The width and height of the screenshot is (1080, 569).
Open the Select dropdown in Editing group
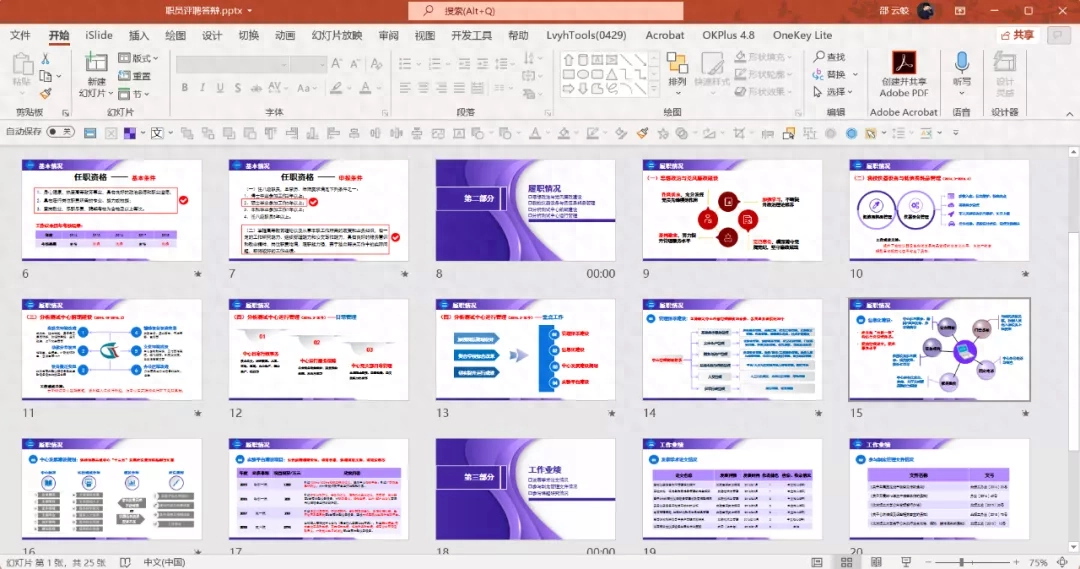[x=835, y=92]
